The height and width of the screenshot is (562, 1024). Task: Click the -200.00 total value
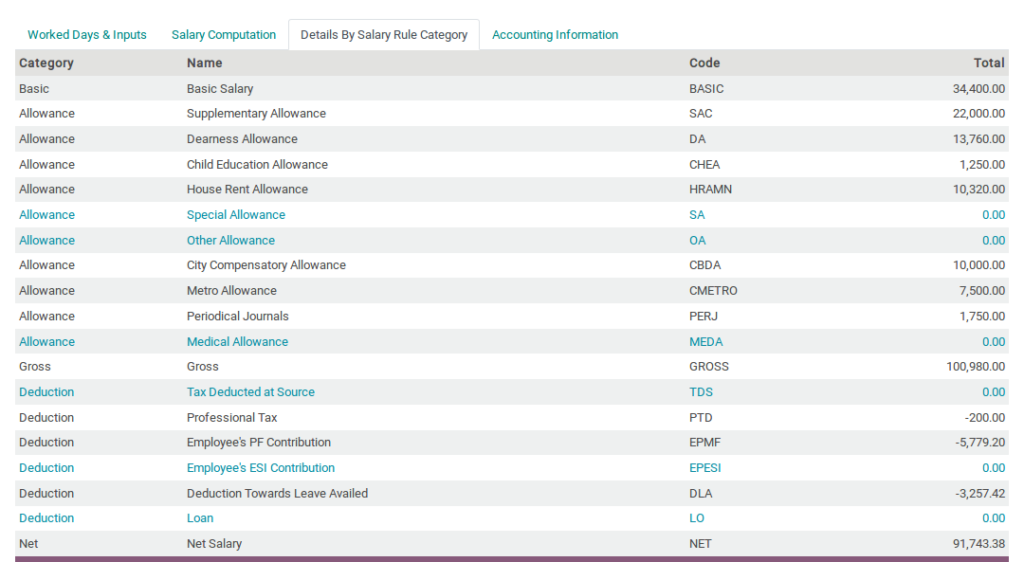tap(985, 417)
